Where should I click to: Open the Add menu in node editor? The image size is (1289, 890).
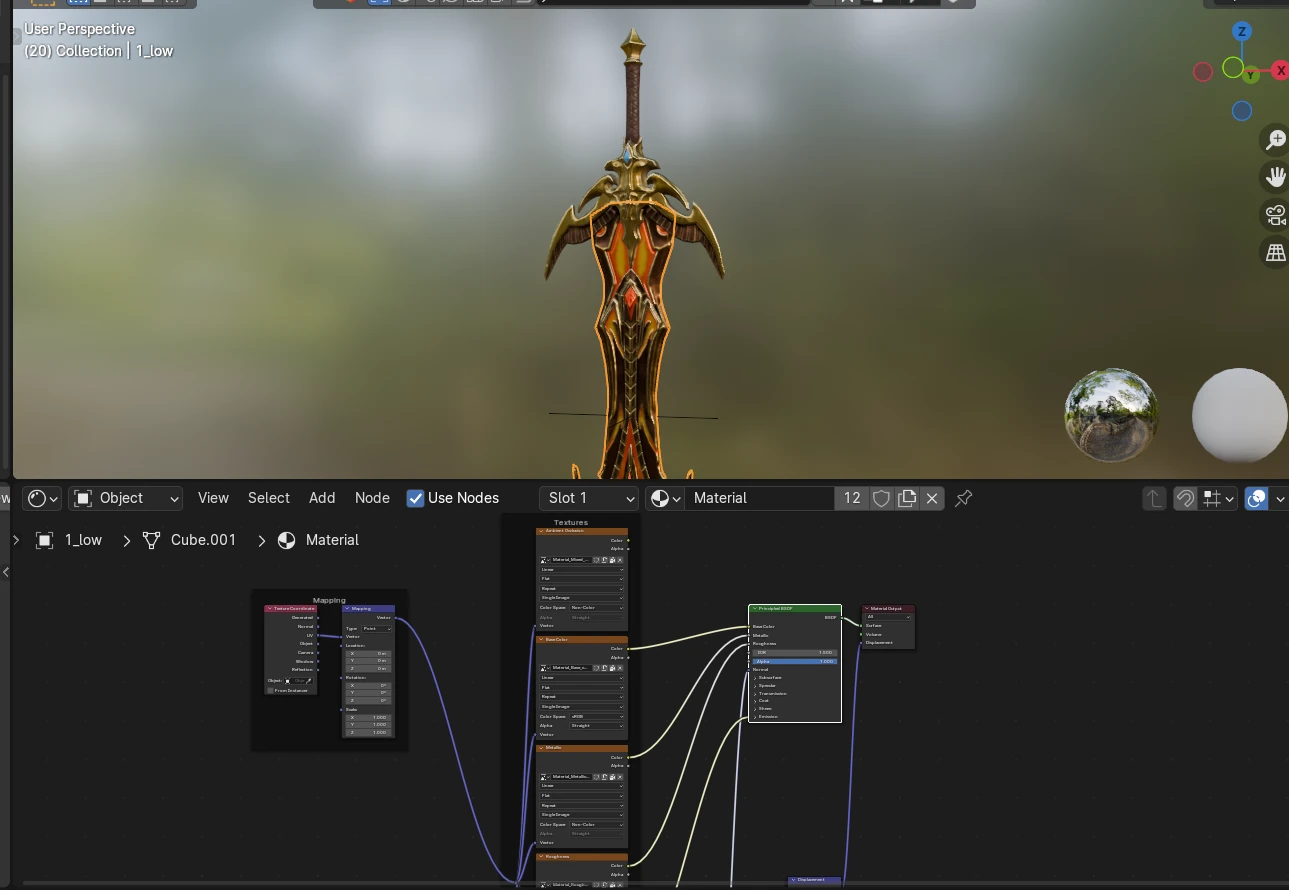click(x=322, y=498)
